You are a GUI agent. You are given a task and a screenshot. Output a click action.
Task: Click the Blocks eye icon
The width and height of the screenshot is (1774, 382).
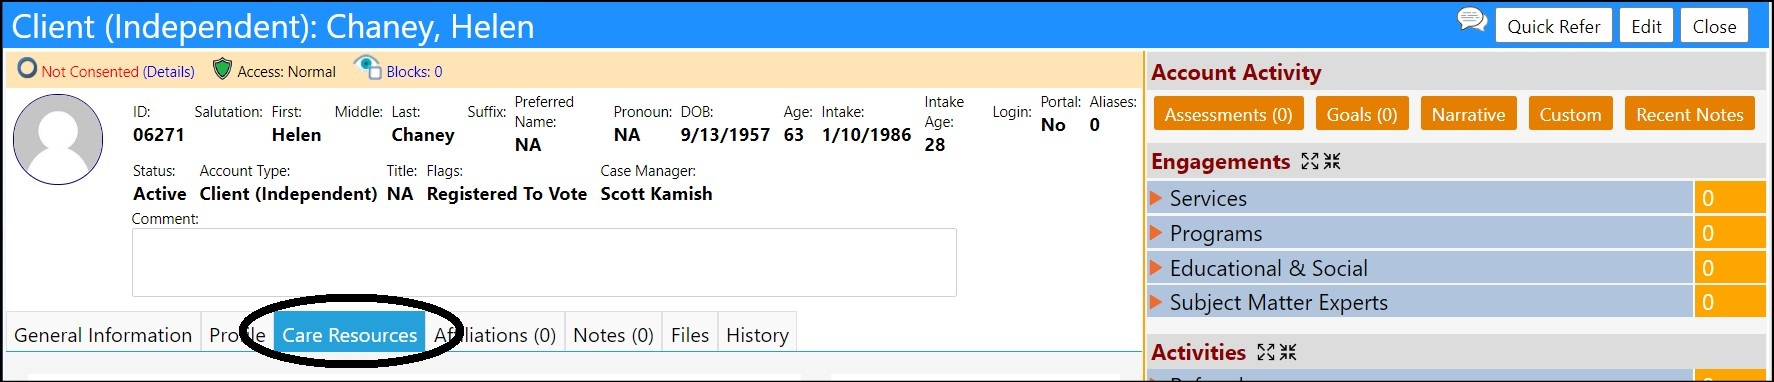coord(367,68)
